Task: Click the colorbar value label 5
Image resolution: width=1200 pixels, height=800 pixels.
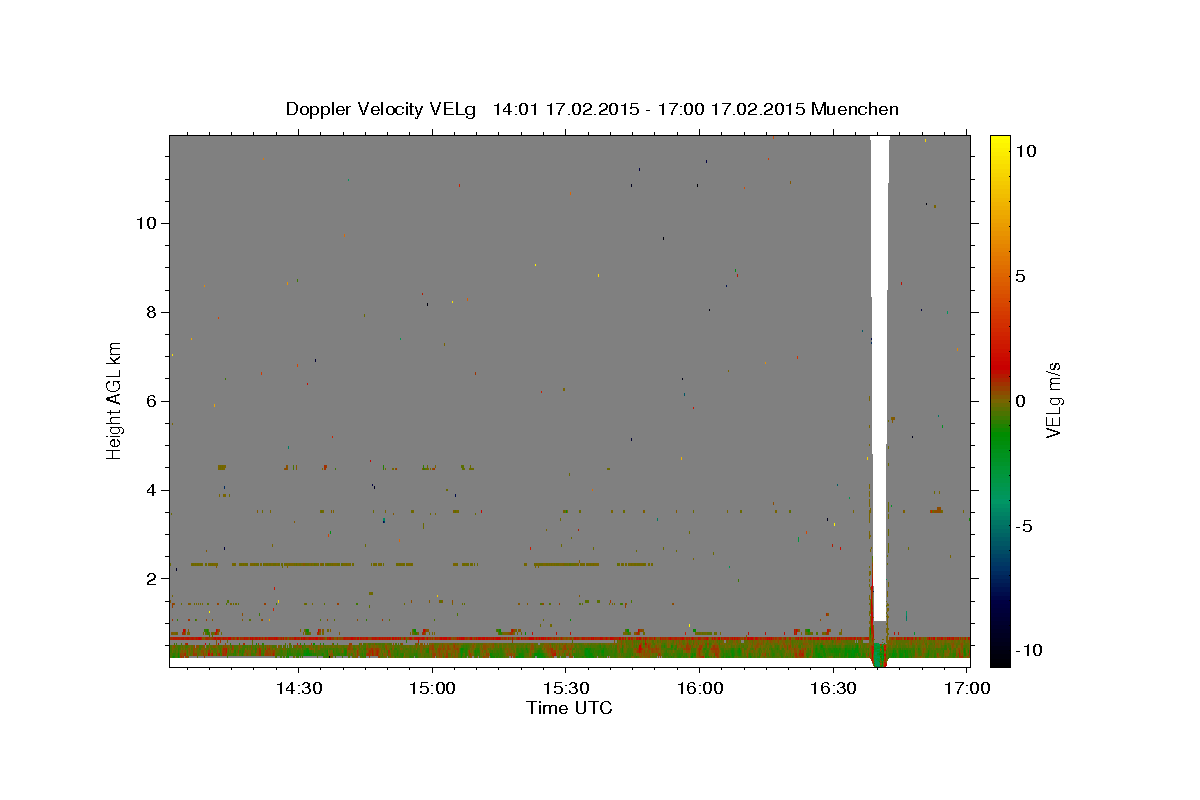Action: coord(1020,276)
